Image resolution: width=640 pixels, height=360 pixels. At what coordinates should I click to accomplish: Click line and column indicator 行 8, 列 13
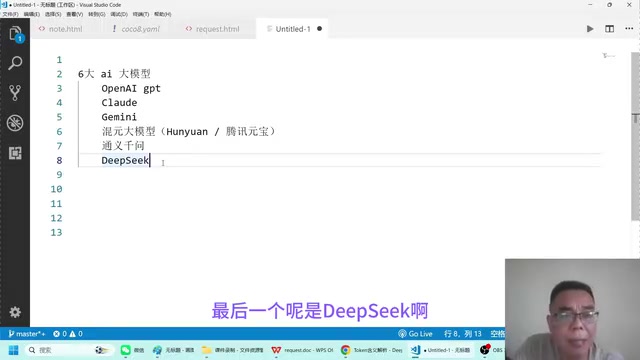click(x=462, y=333)
